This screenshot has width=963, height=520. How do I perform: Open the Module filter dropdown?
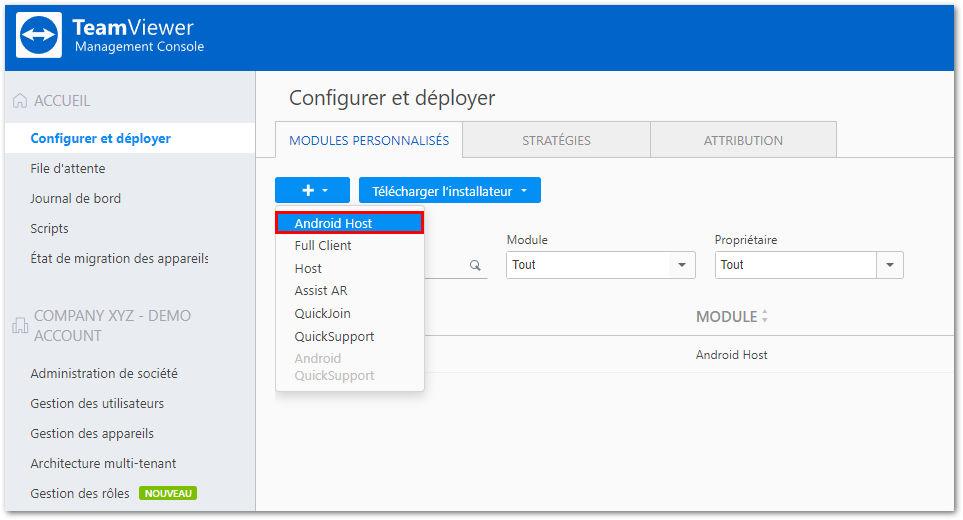(601, 265)
